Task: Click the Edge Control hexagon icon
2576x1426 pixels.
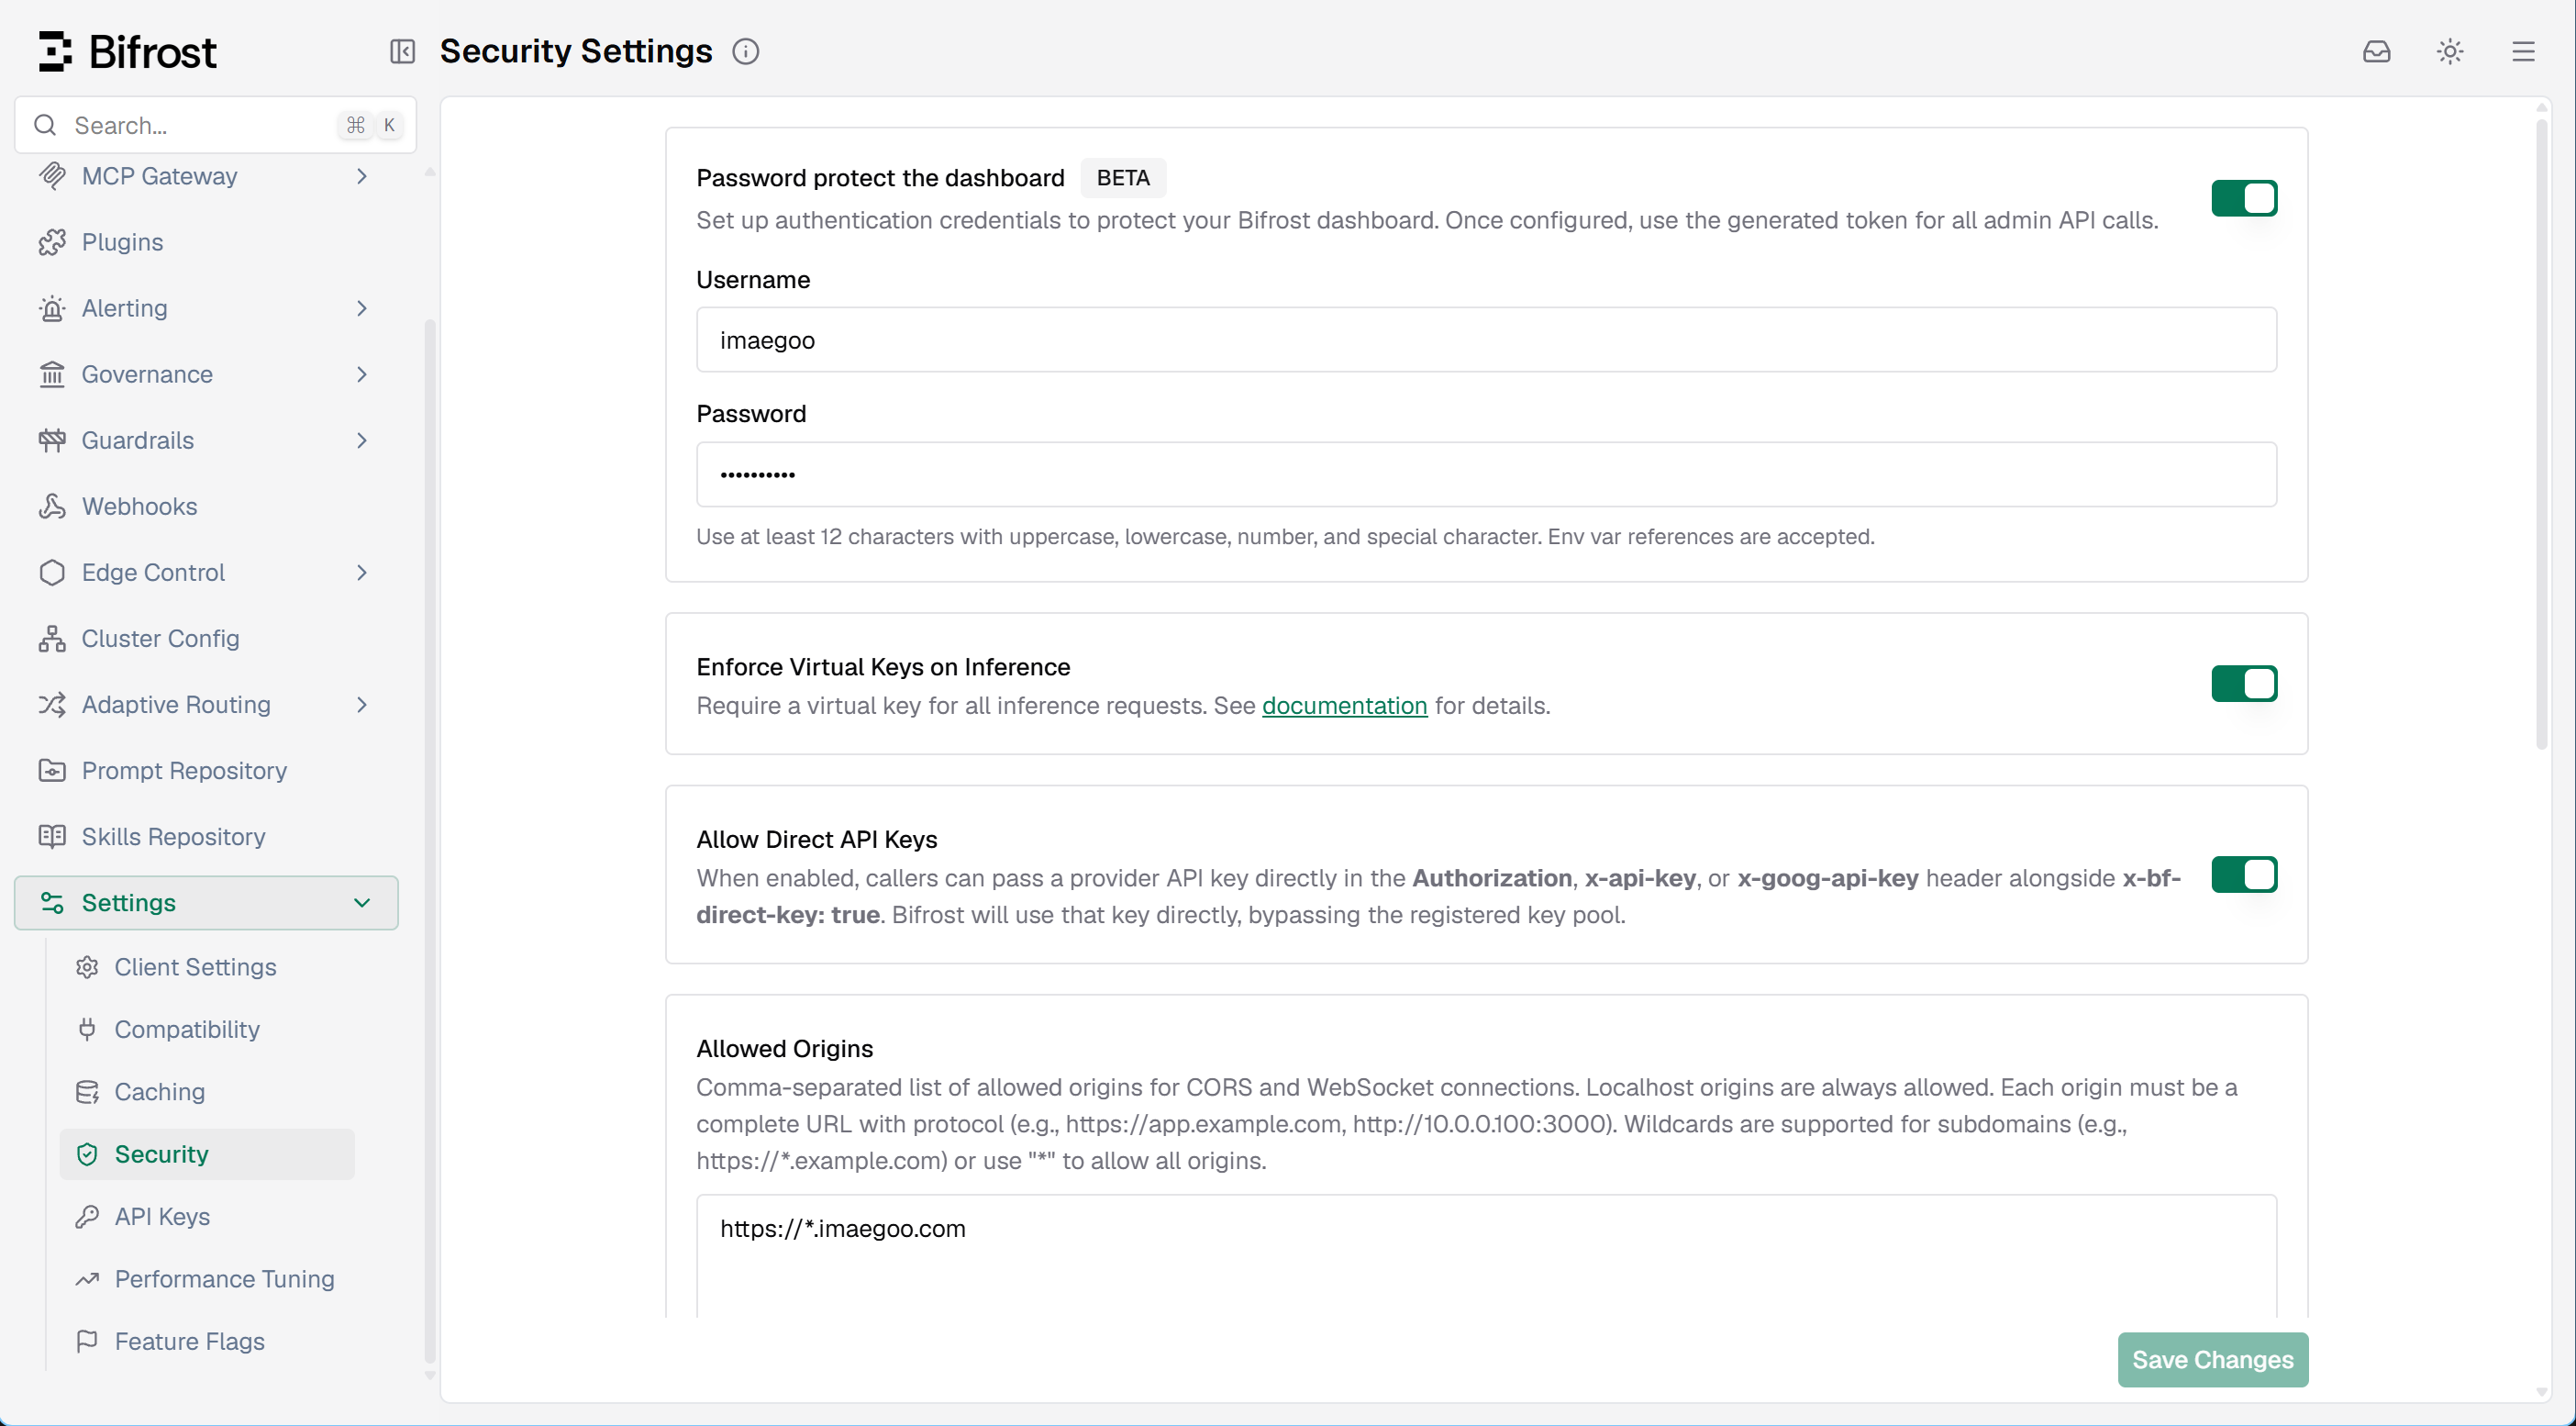Action: (x=52, y=572)
